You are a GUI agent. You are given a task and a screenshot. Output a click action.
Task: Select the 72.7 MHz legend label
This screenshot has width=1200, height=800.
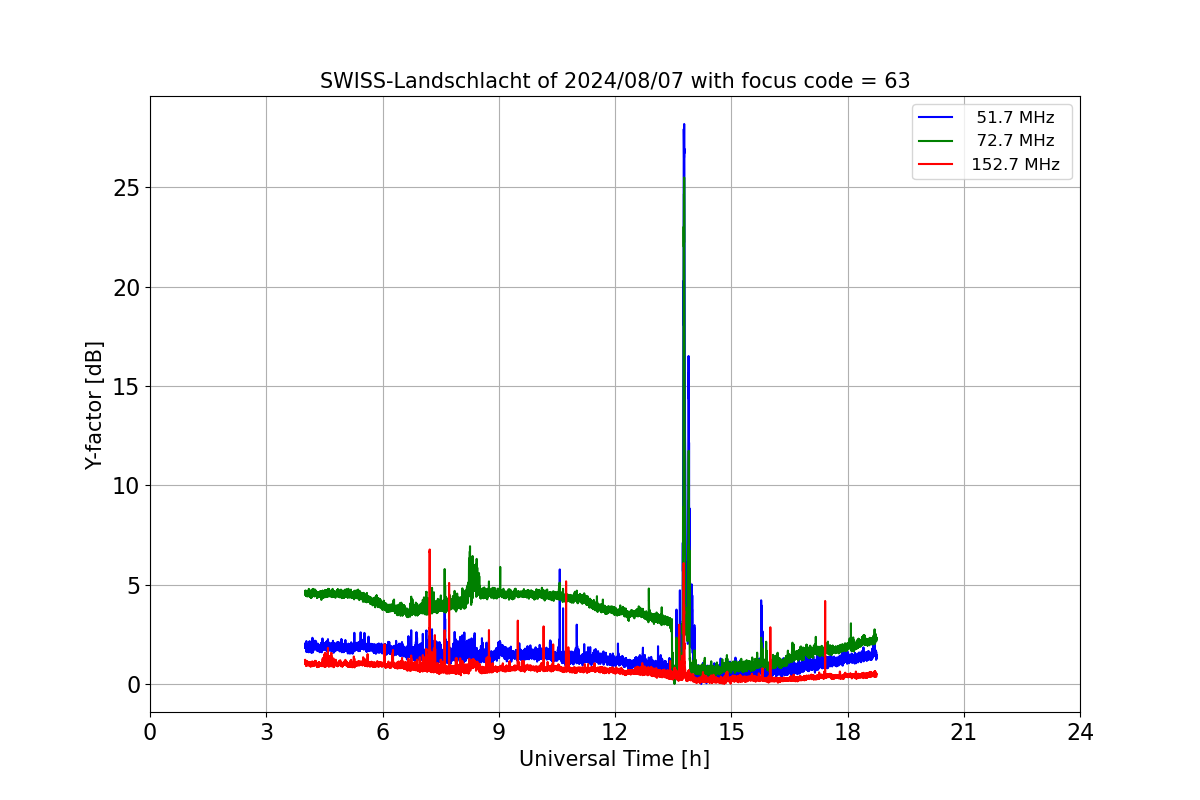(1015, 141)
